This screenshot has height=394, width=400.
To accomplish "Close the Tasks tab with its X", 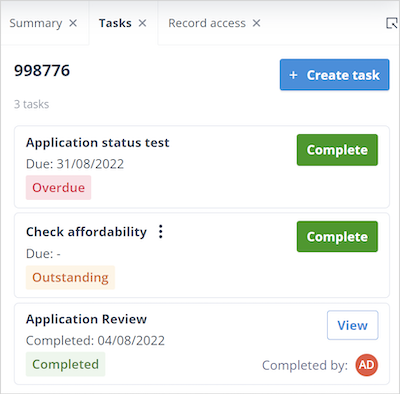I will pos(142,23).
